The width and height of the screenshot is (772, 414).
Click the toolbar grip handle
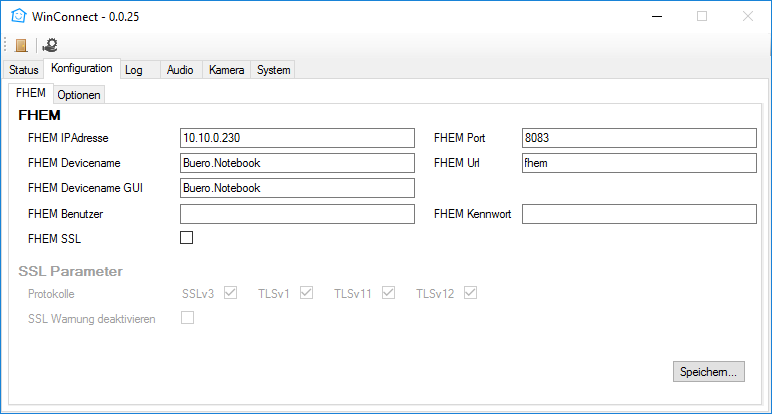pos(5,45)
